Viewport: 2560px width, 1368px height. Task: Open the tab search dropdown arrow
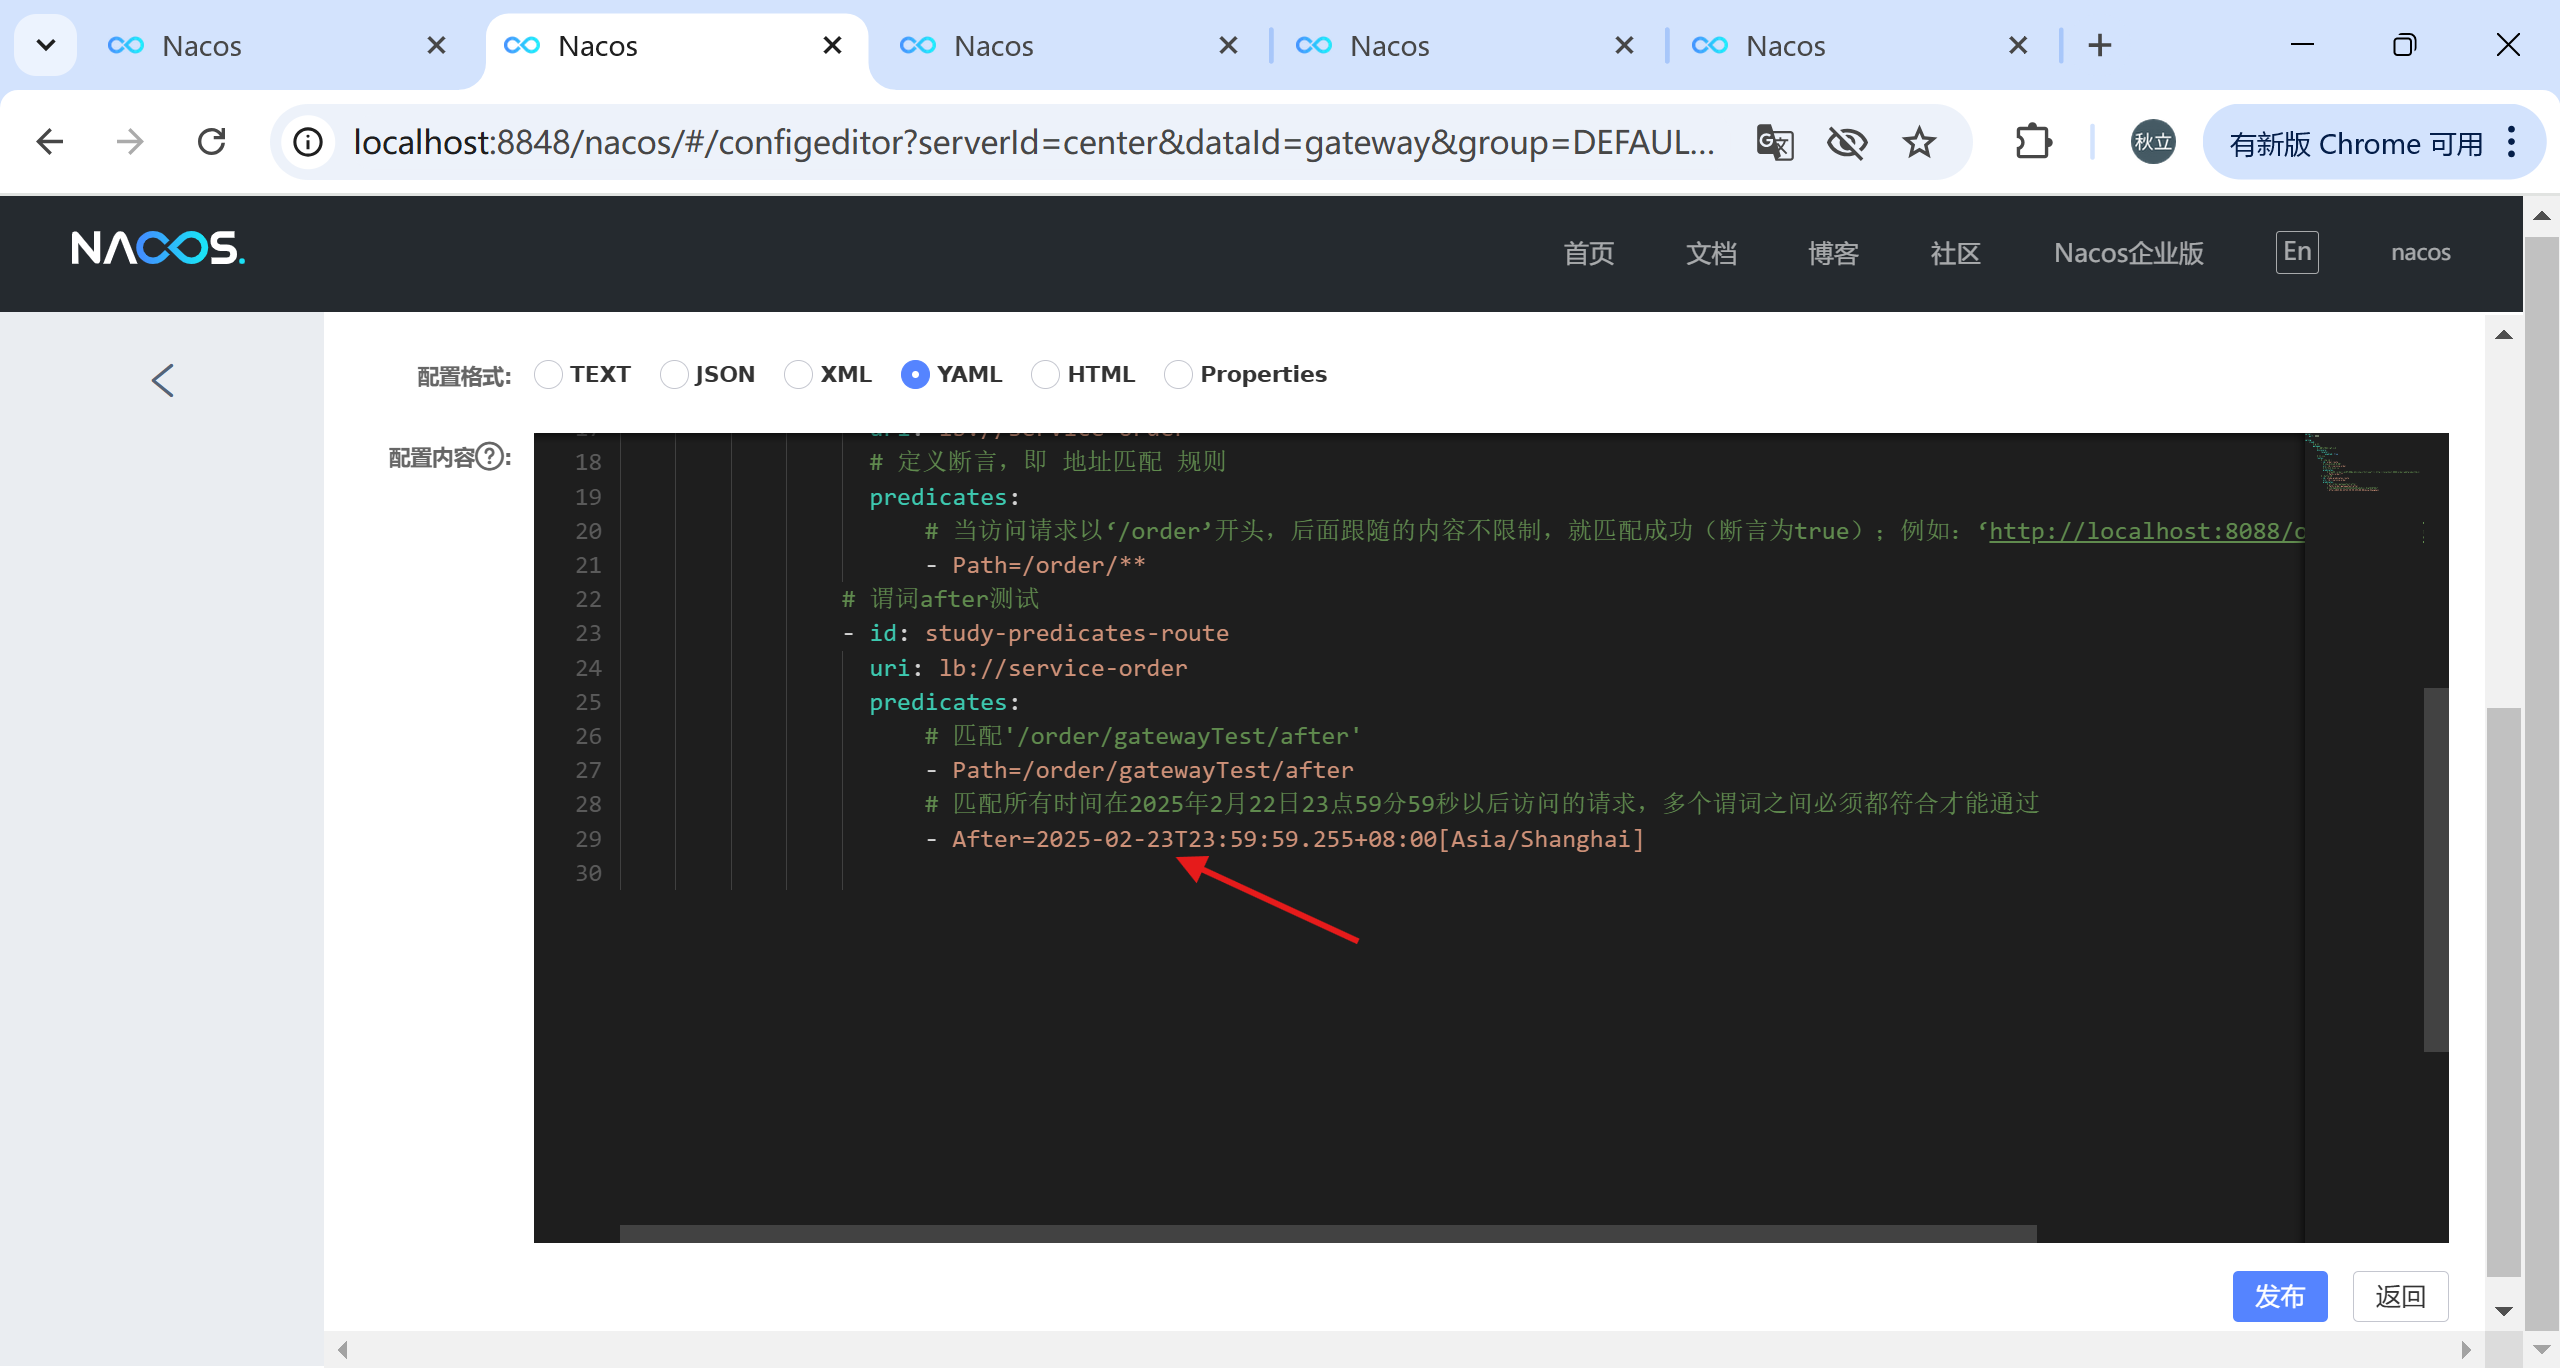45,45
